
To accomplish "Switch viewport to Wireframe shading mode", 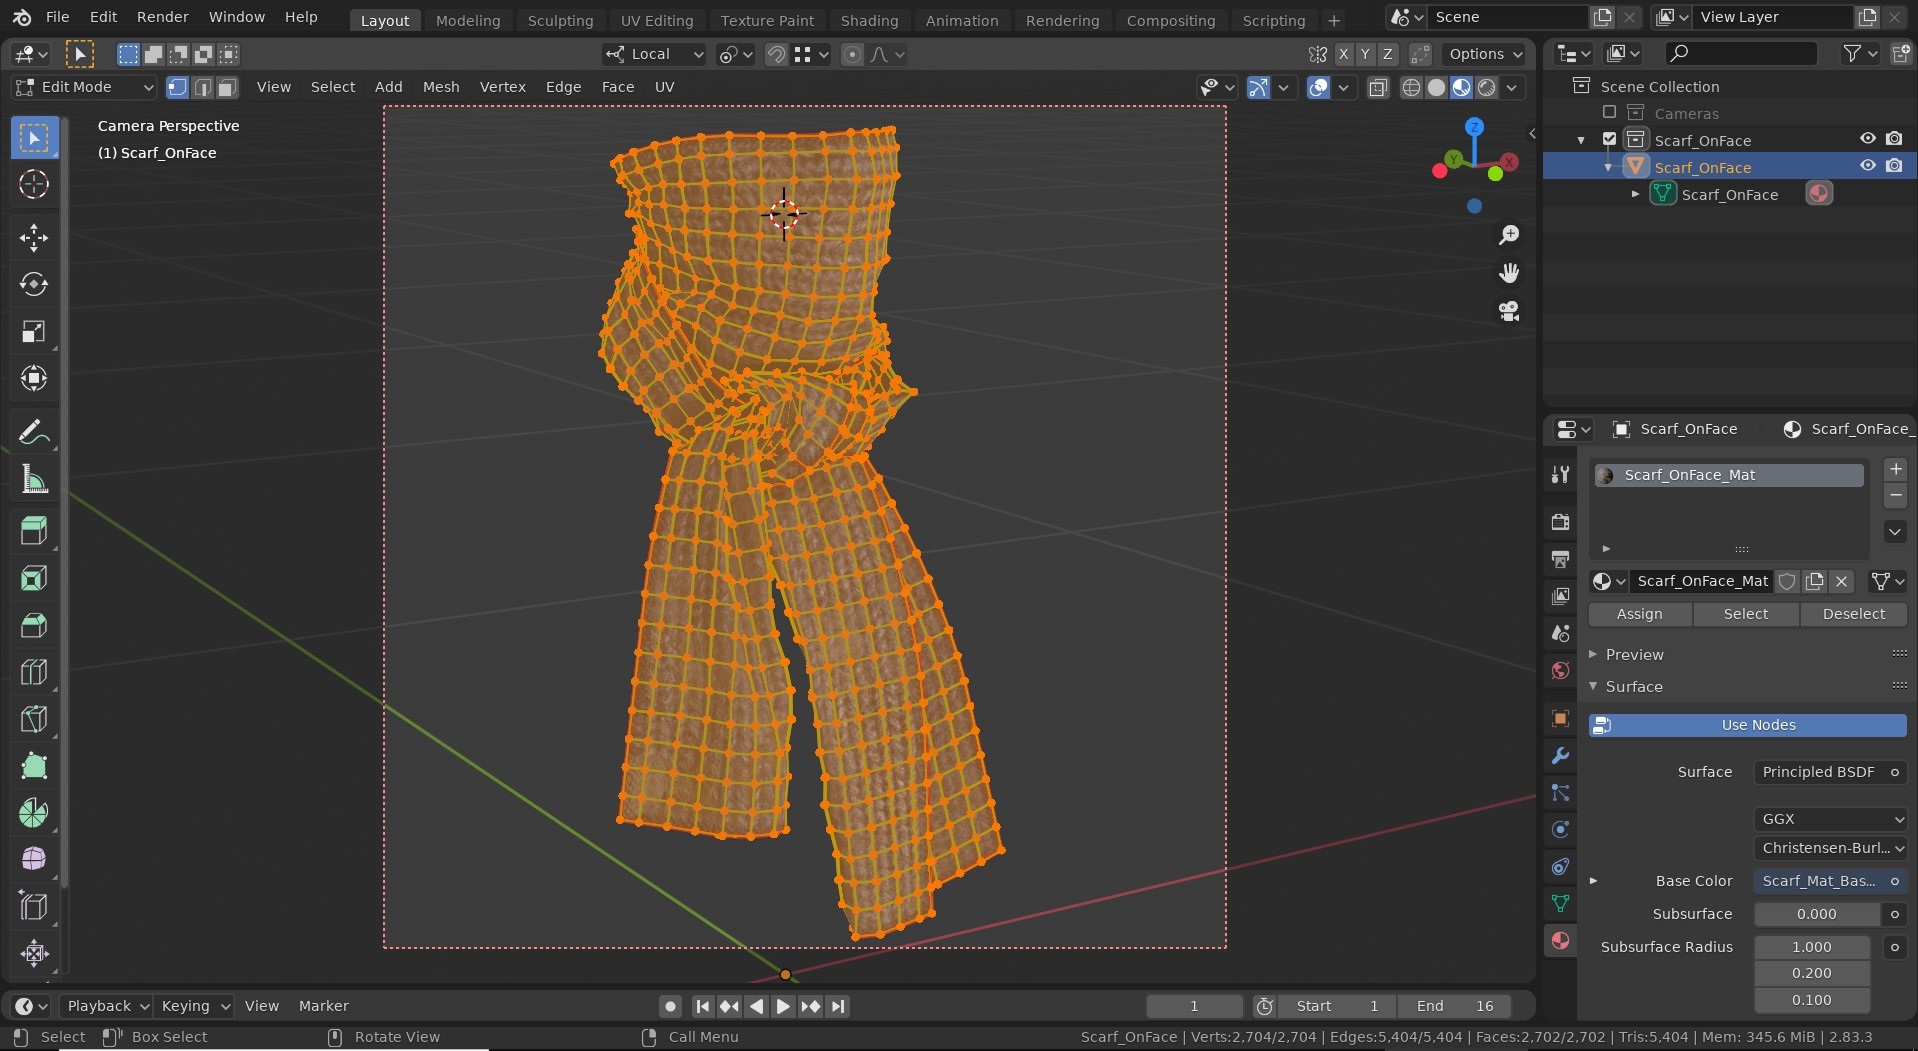I will (1410, 87).
